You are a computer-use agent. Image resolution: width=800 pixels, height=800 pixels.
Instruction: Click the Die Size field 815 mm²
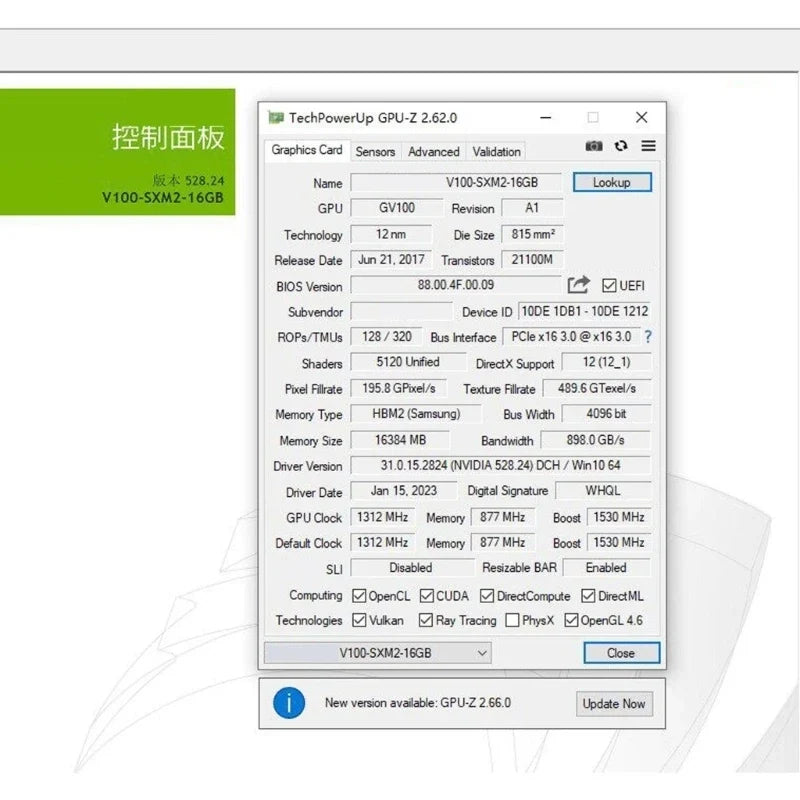(532, 234)
